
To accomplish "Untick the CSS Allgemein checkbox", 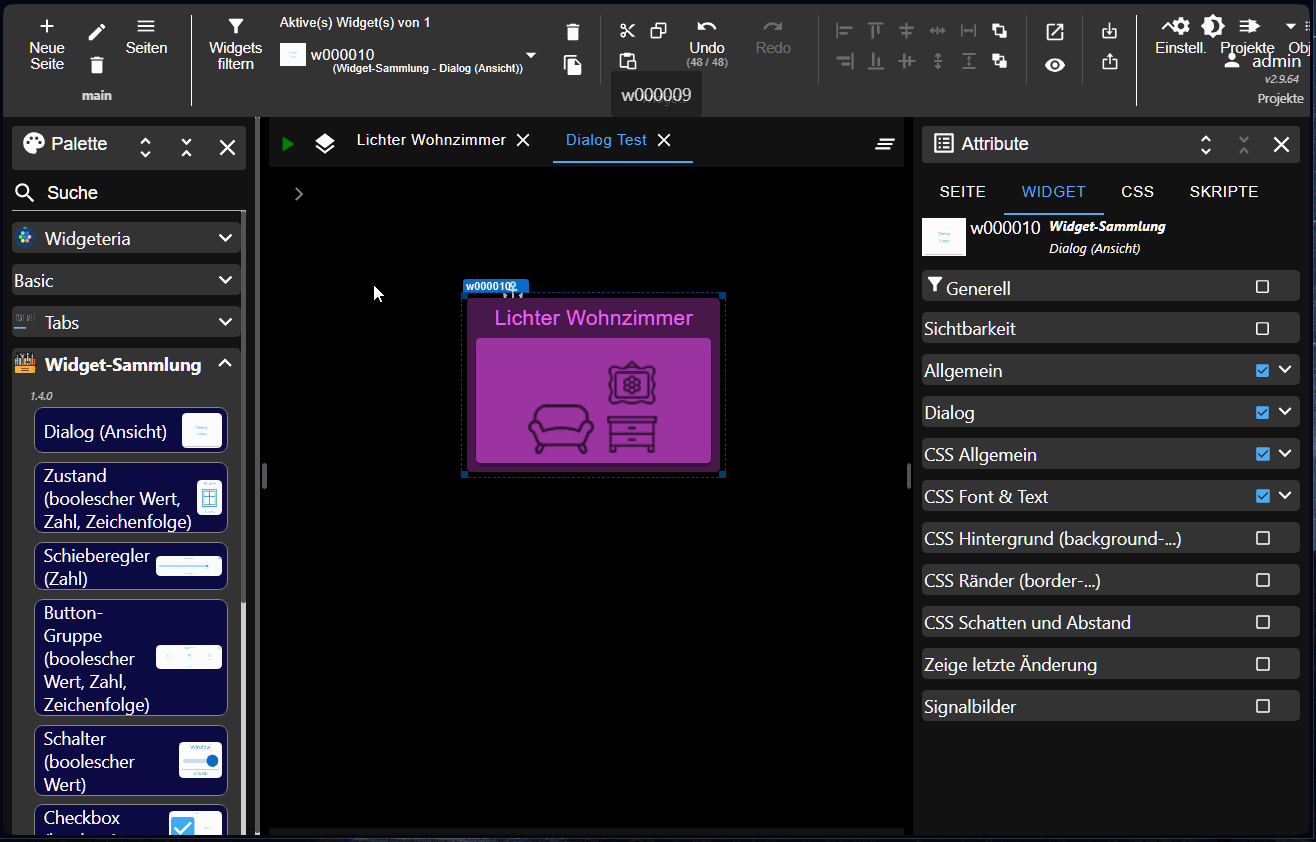I will click(1262, 454).
